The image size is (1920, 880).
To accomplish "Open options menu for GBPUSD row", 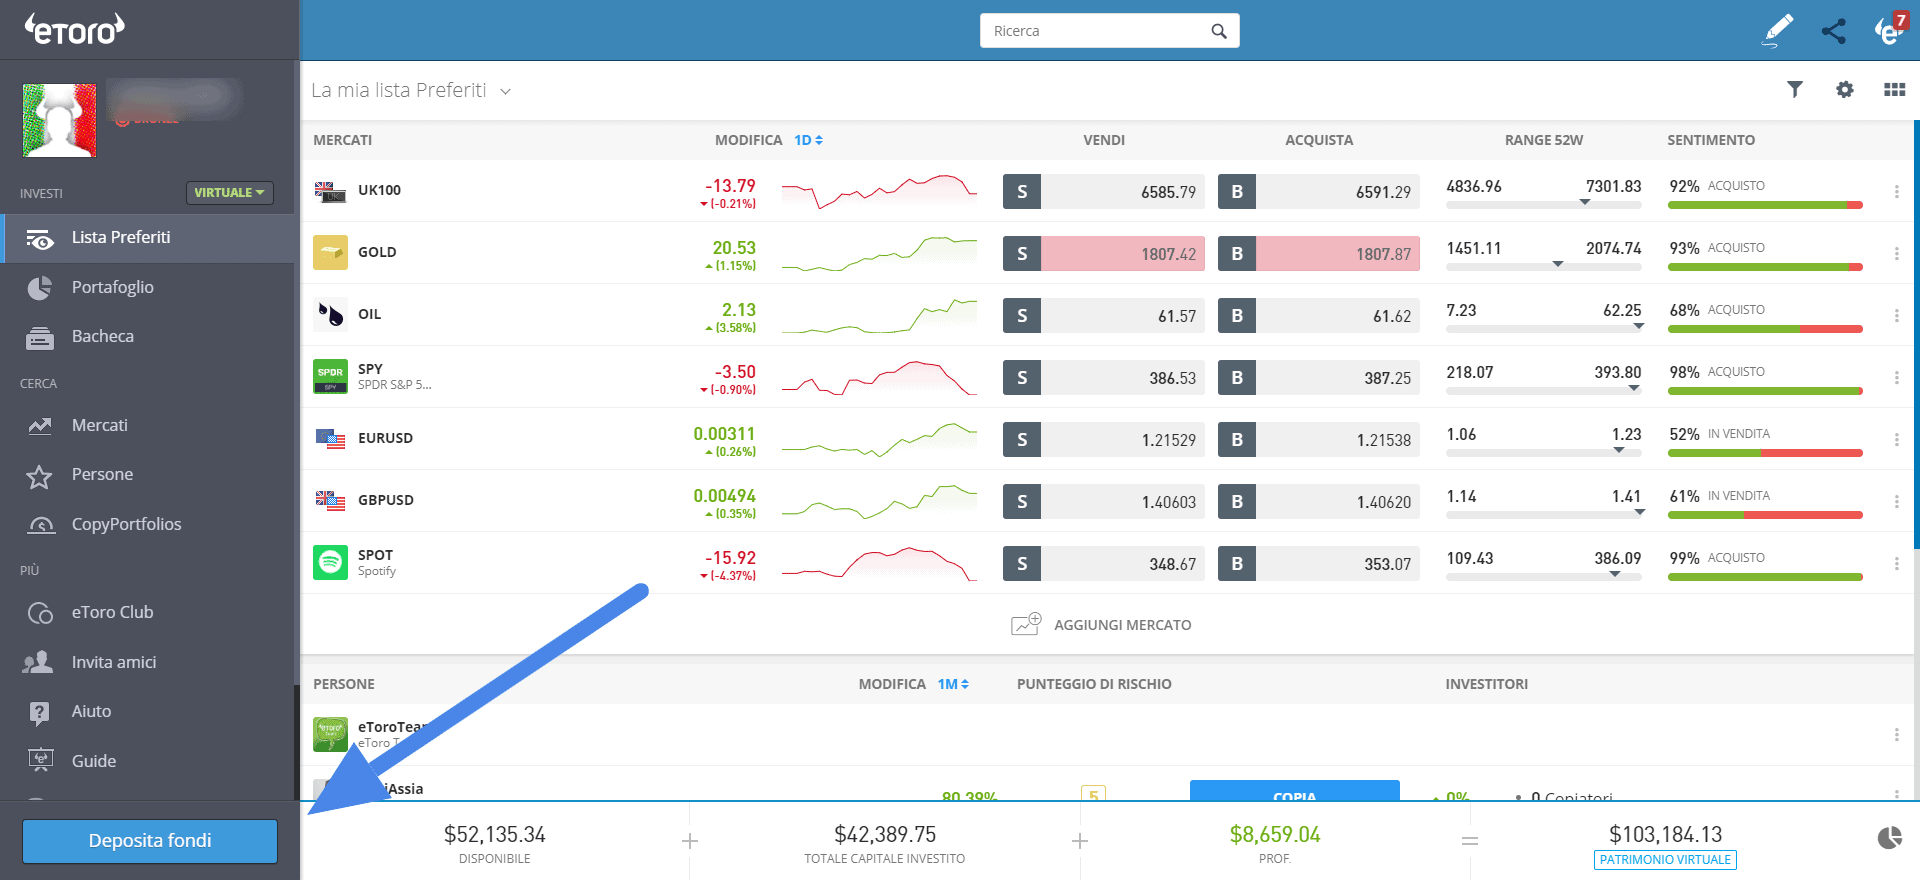I will [1896, 501].
